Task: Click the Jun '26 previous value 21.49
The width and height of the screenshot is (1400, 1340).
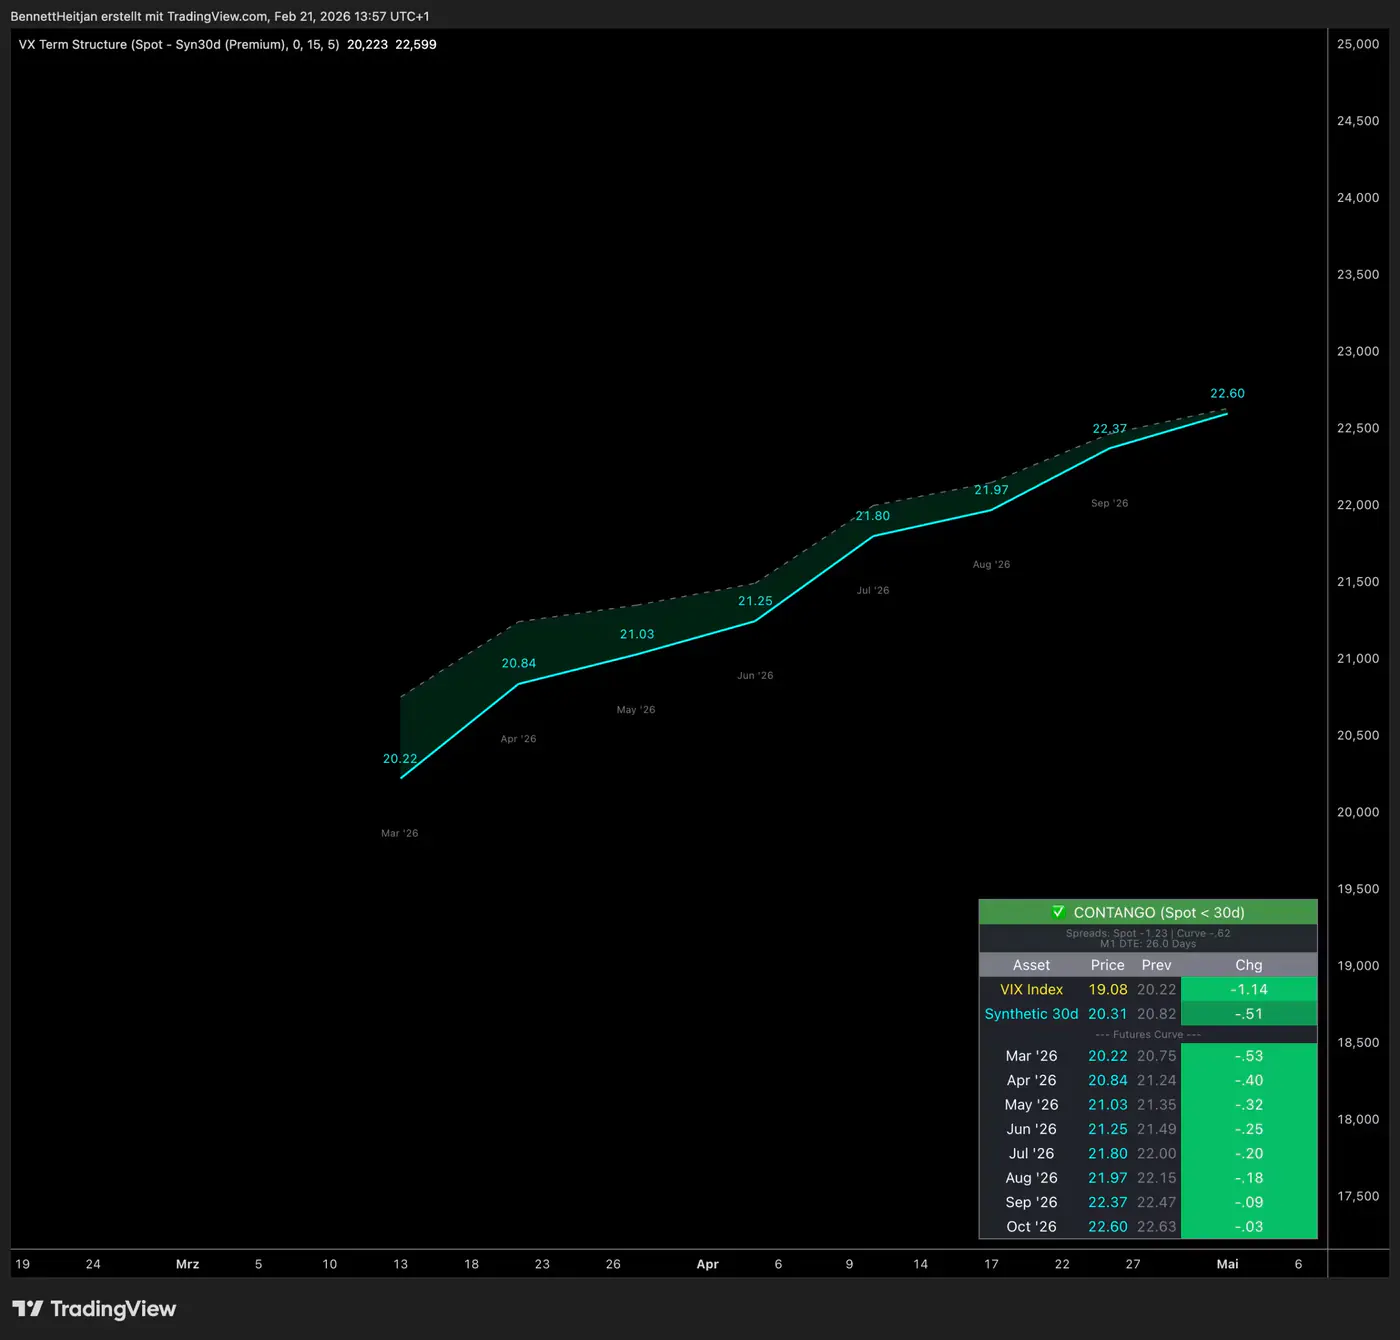Action: (x=1156, y=1129)
